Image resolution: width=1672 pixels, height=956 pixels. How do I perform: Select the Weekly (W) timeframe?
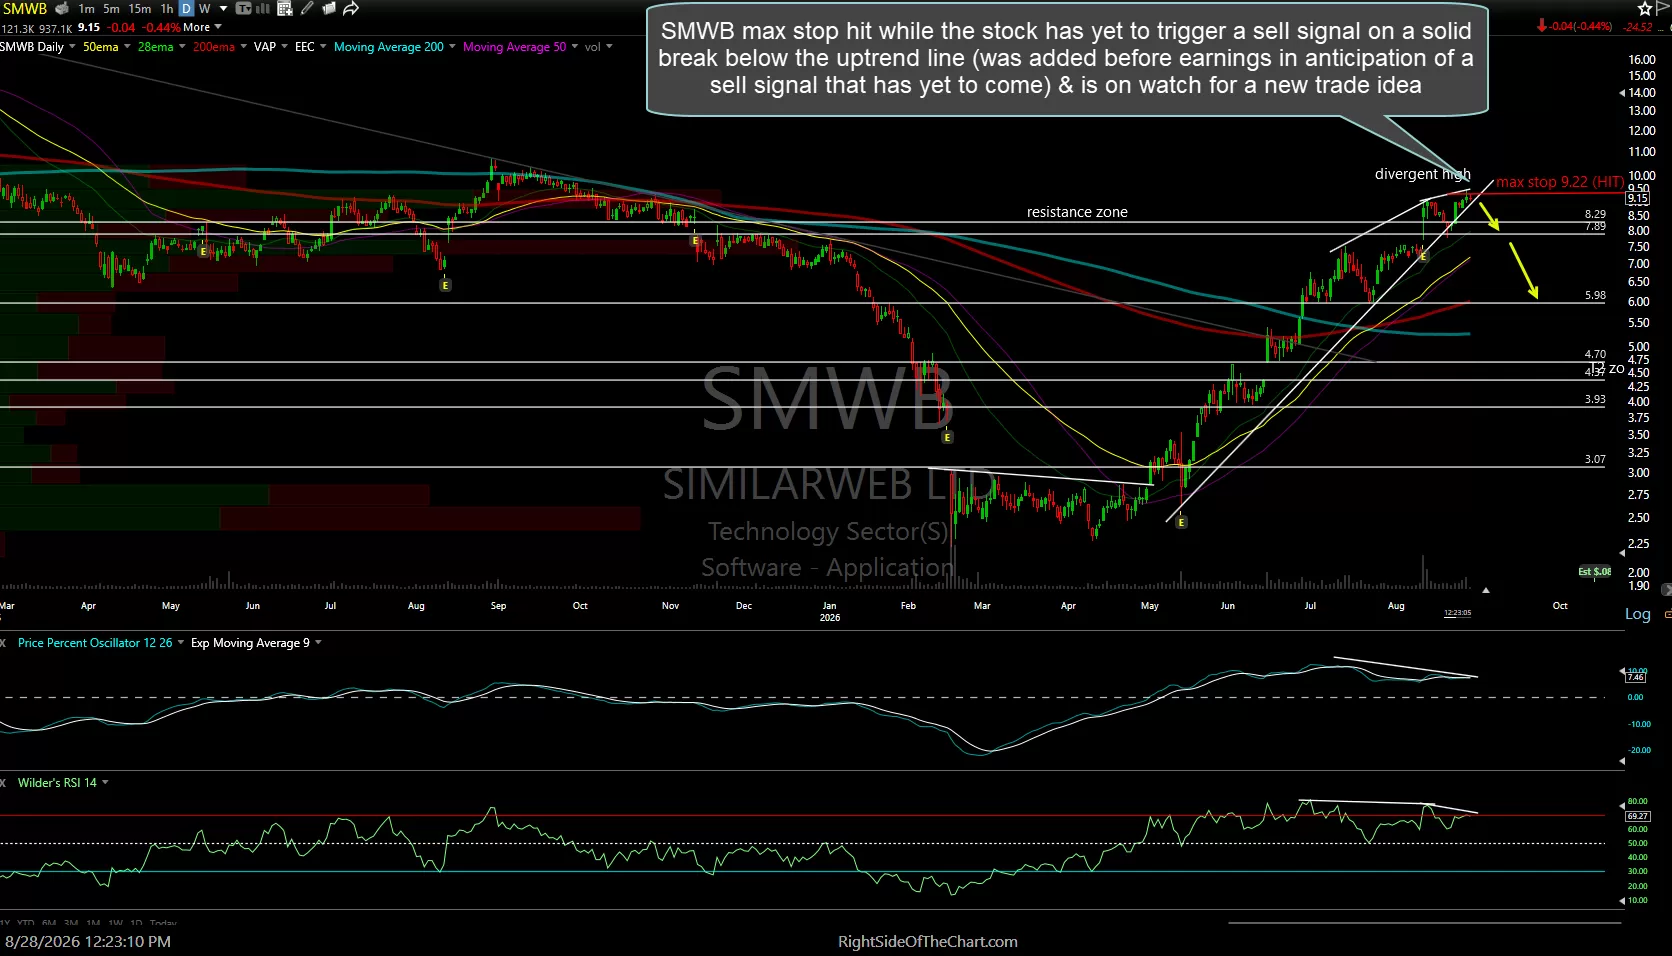coord(204,8)
